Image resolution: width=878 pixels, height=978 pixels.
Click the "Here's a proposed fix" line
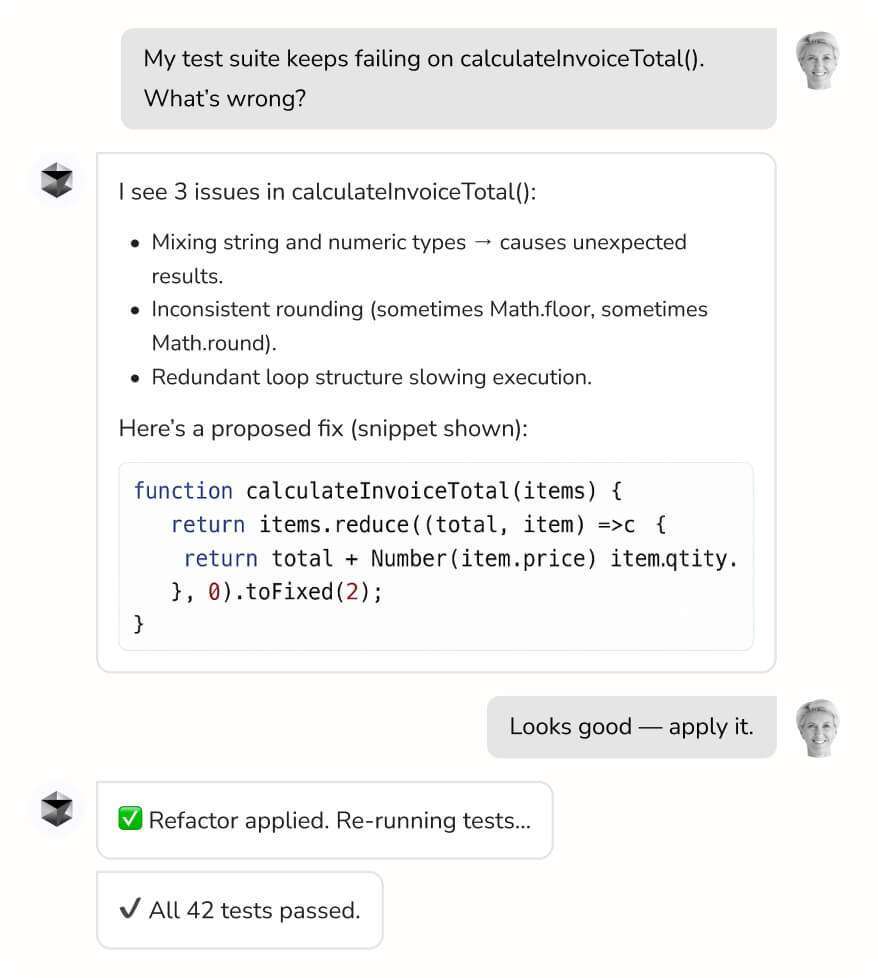click(323, 428)
